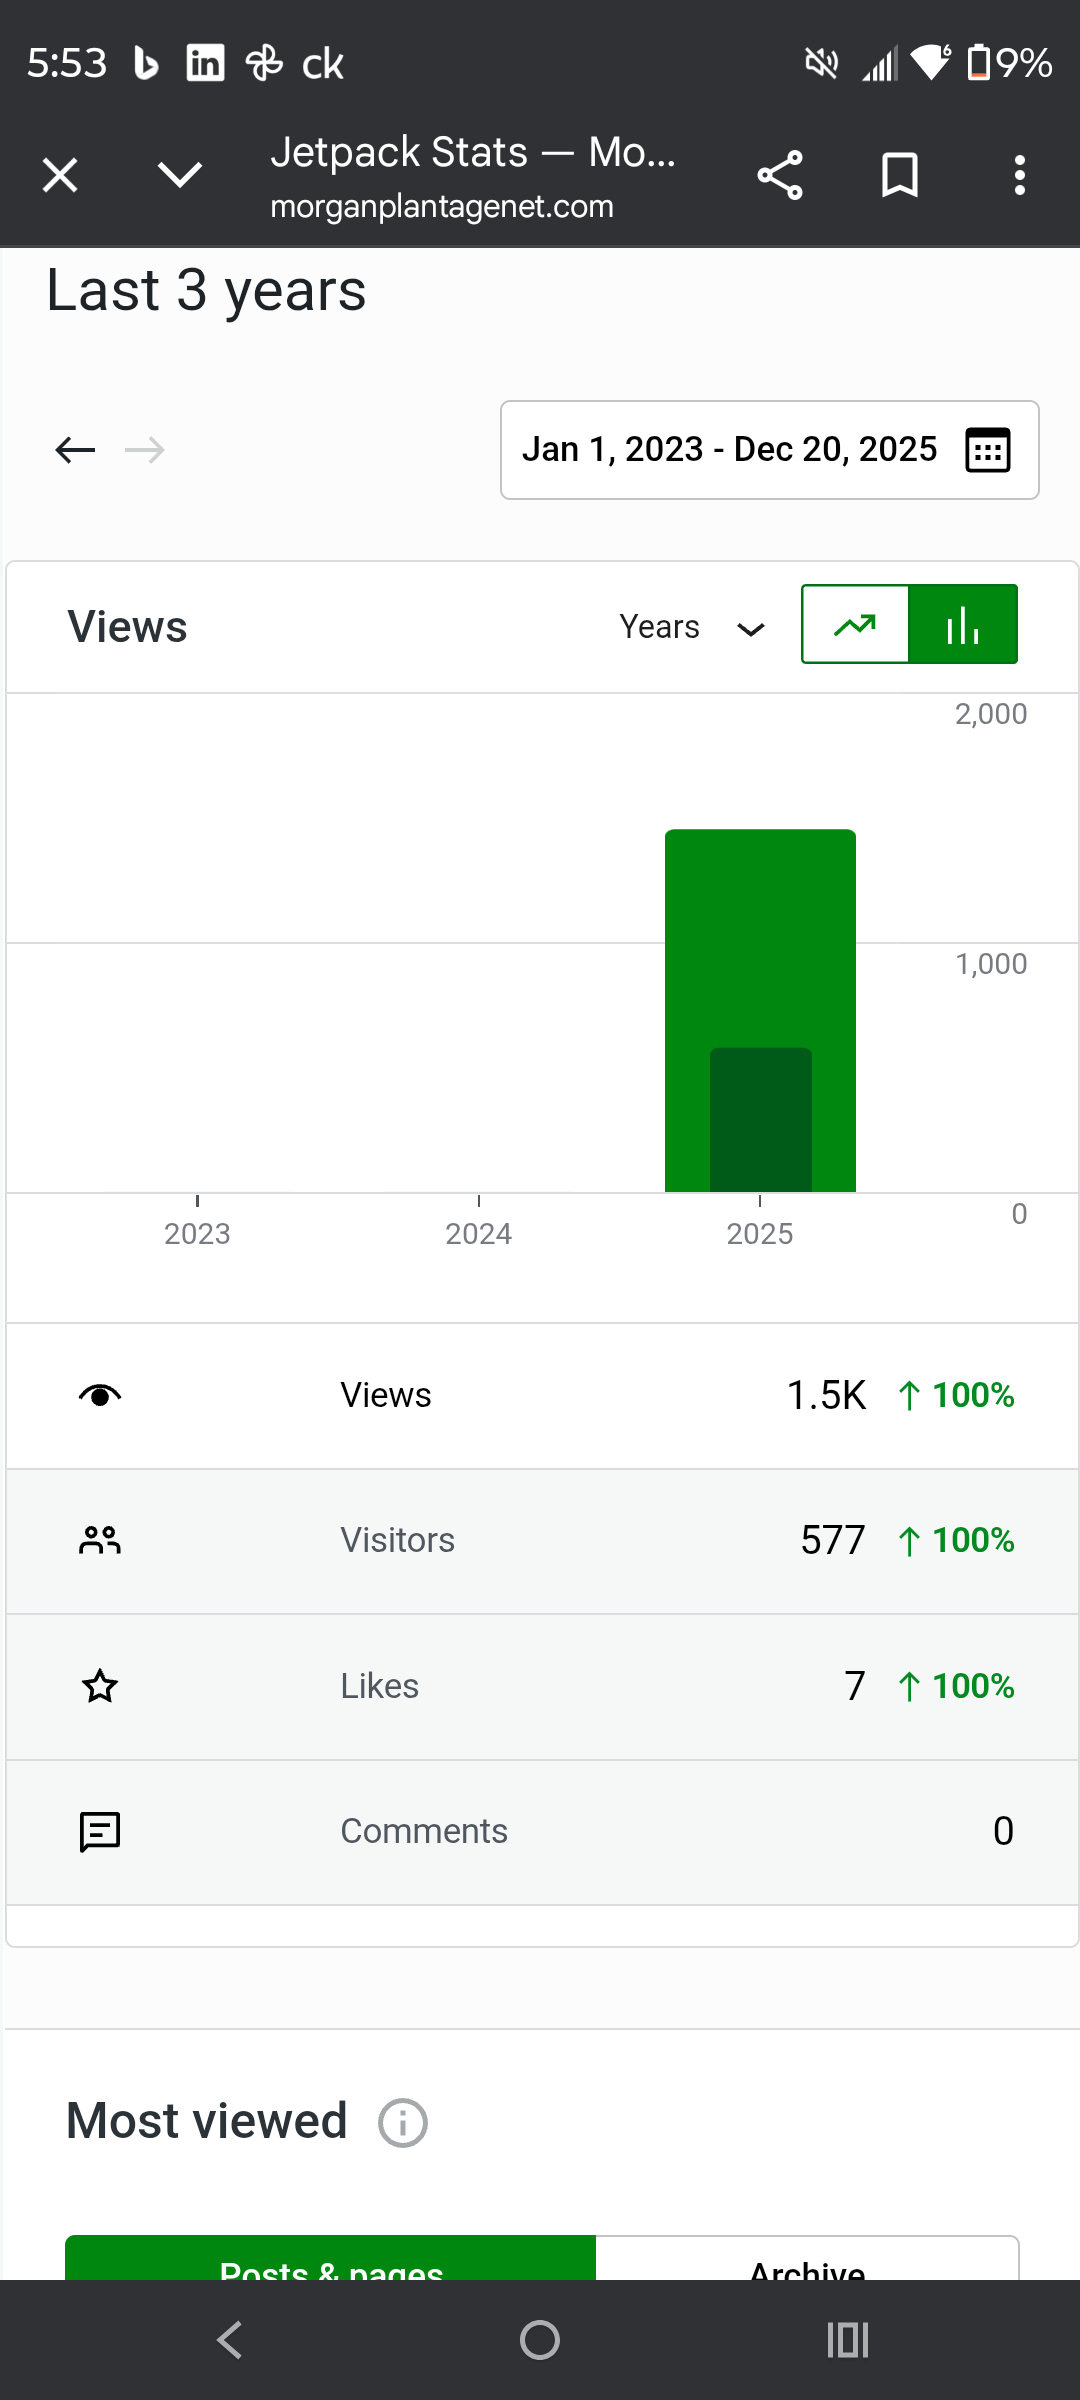The width and height of the screenshot is (1080, 2400).
Task: Switch to bar chart view
Action: pyautogui.click(x=963, y=625)
